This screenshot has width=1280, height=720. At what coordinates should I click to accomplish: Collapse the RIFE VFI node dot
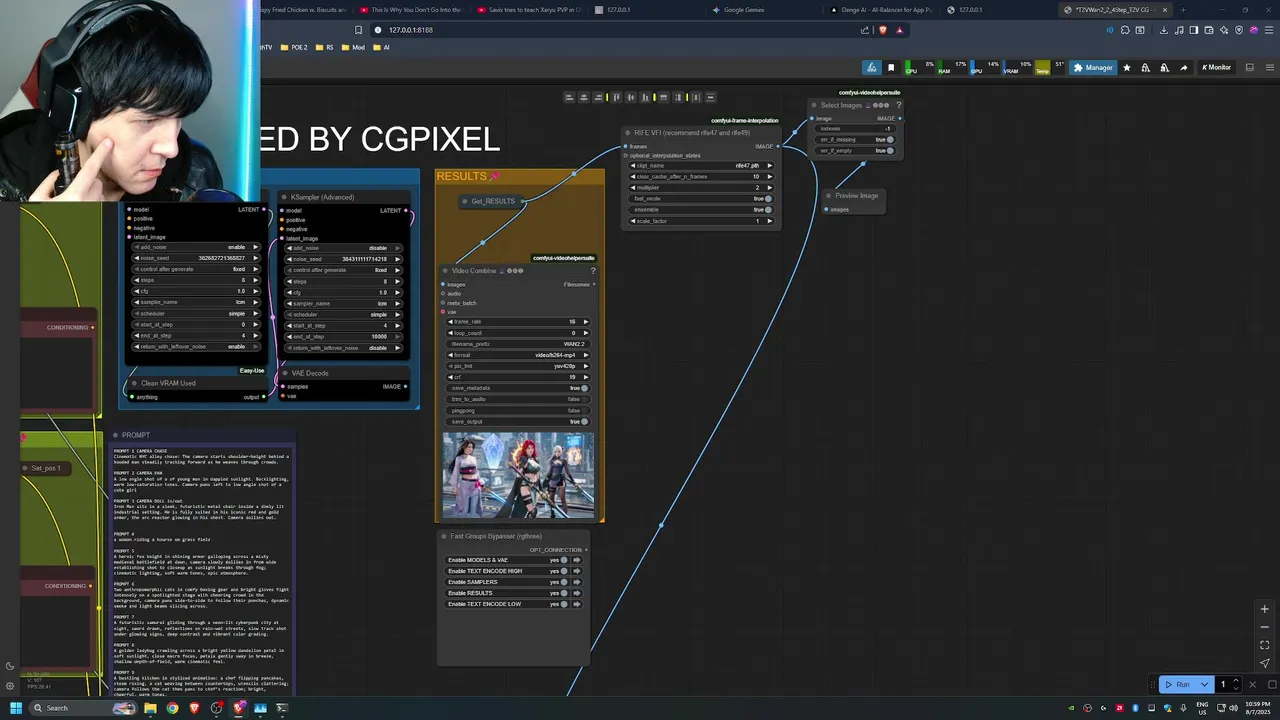(x=627, y=133)
